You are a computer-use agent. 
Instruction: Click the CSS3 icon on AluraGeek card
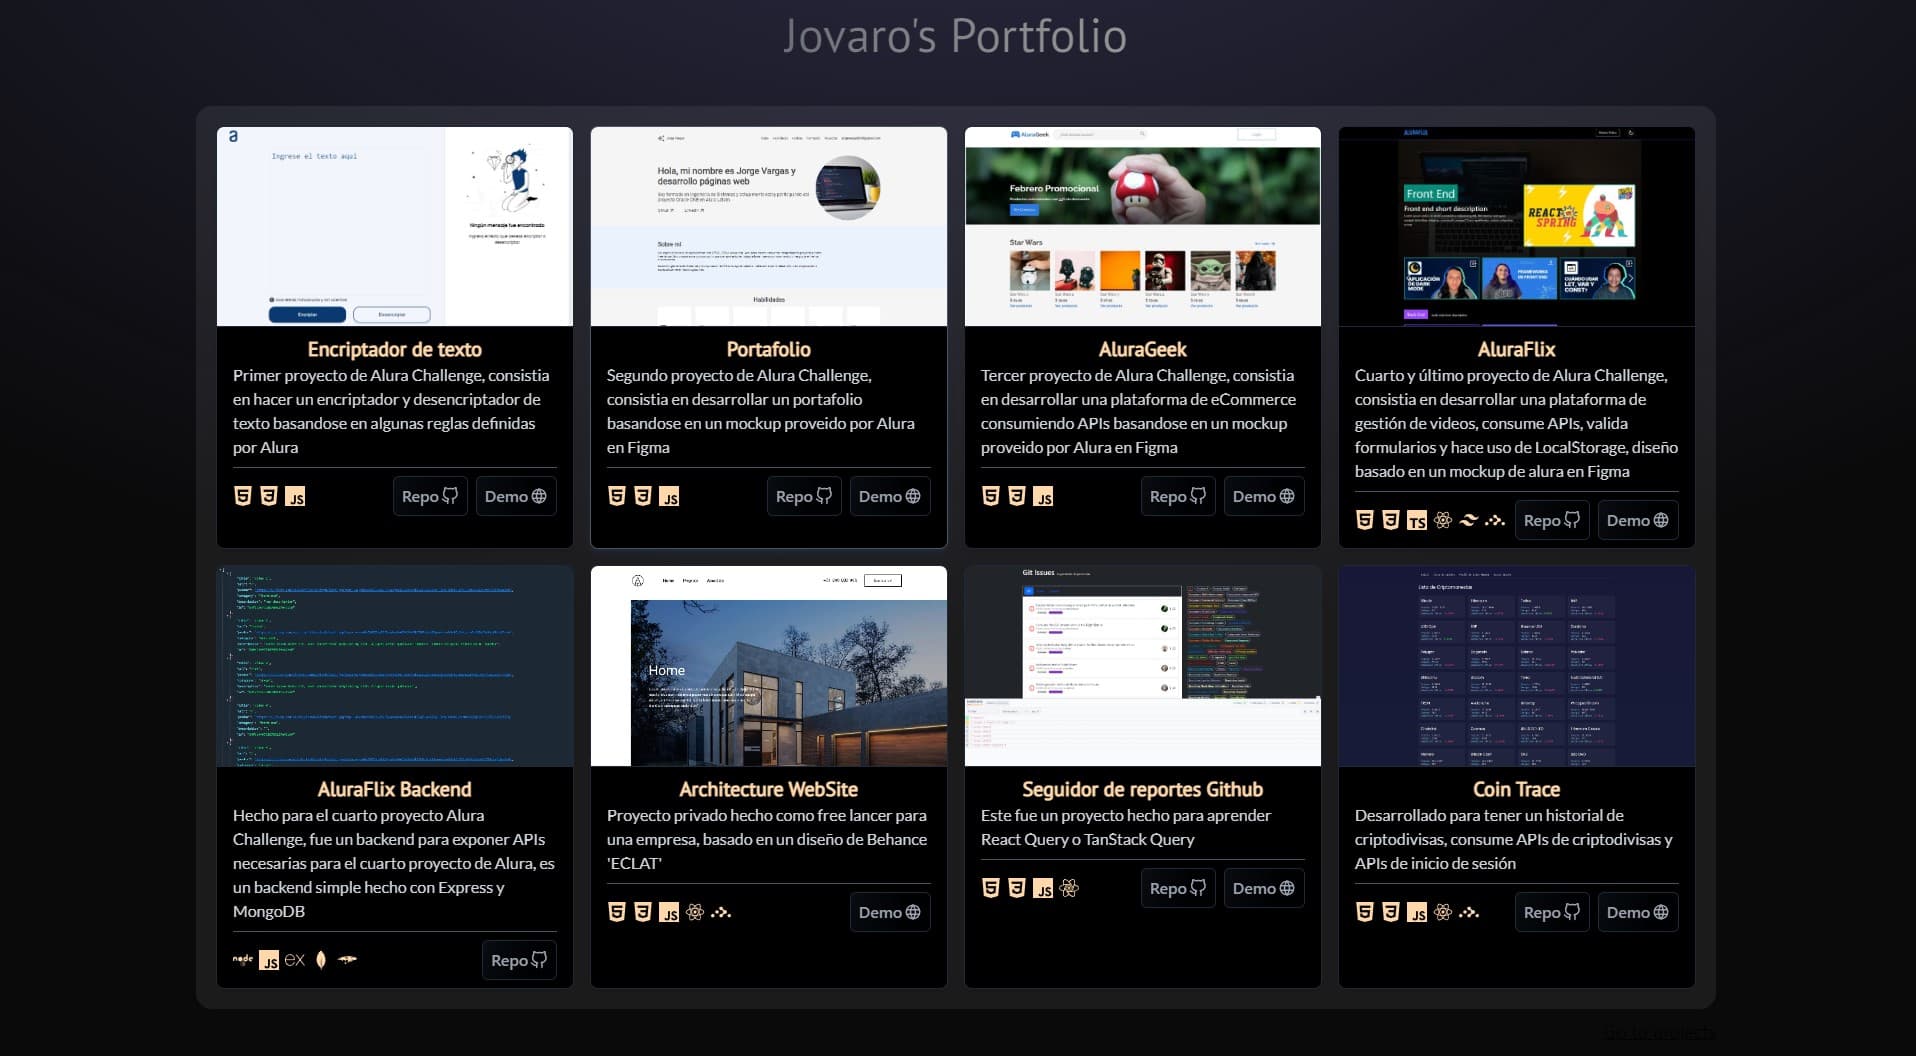click(x=1016, y=496)
